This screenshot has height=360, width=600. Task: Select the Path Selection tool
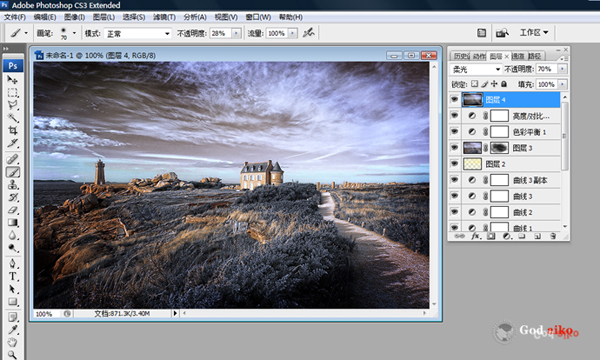pos(13,289)
